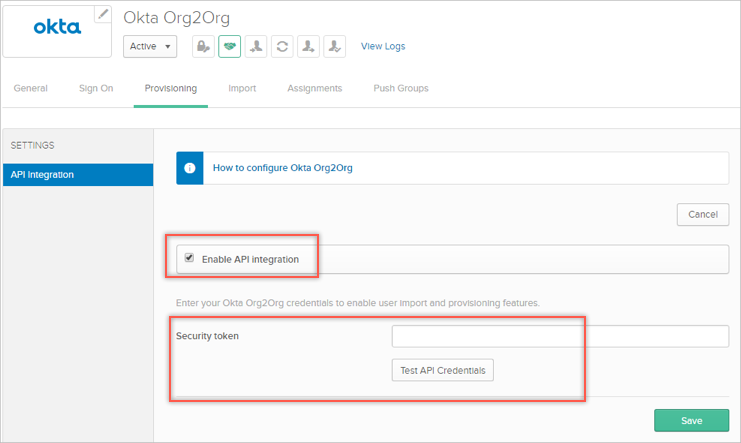The image size is (741, 443).
Task: Click the Okta logo thumbnail
Action: pos(57,29)
